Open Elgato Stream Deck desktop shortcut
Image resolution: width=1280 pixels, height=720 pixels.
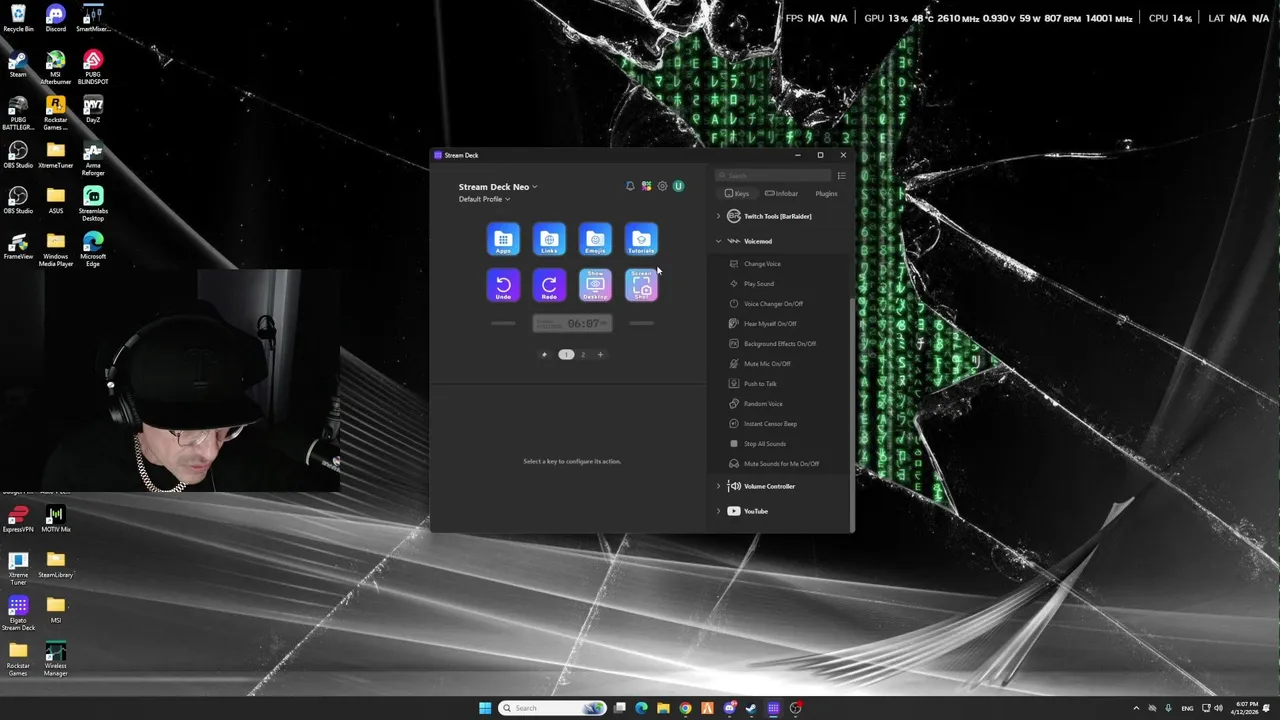tap(18, 614)
